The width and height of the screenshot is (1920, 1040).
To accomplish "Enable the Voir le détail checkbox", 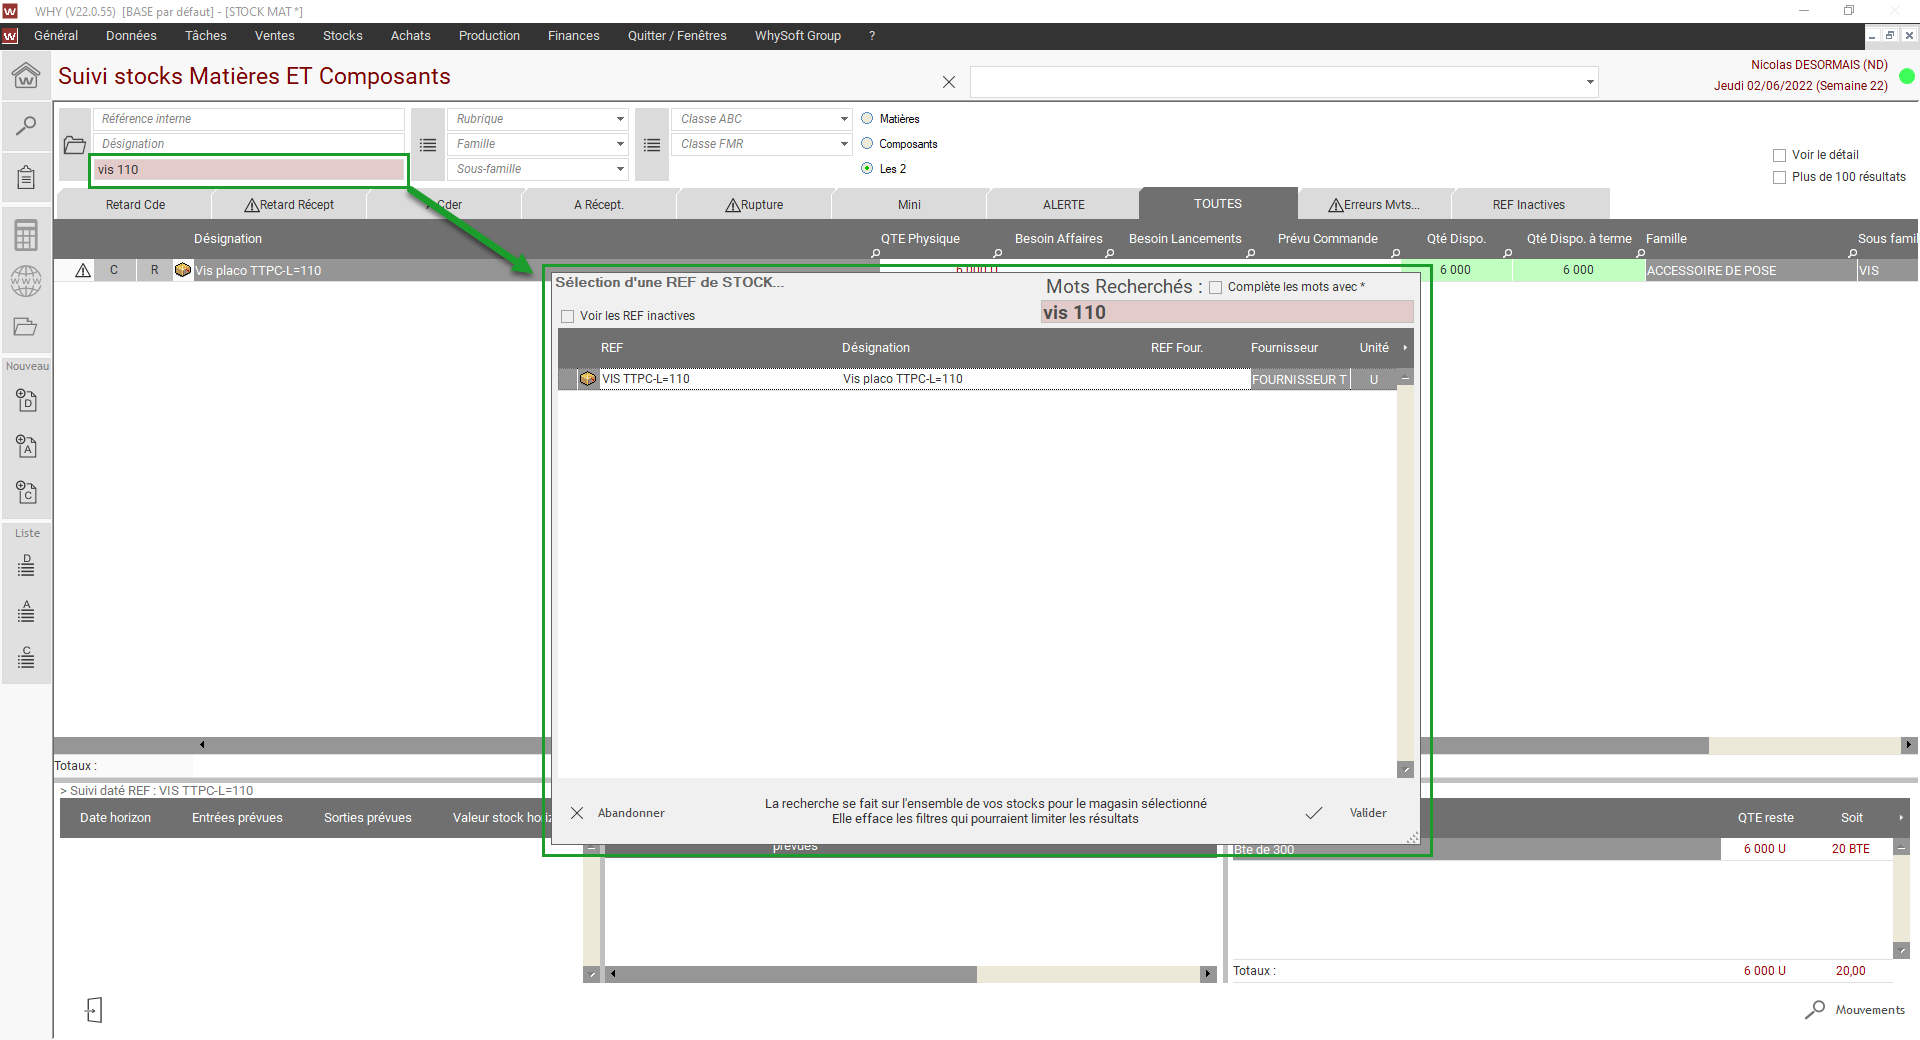I will point(1779,155).
